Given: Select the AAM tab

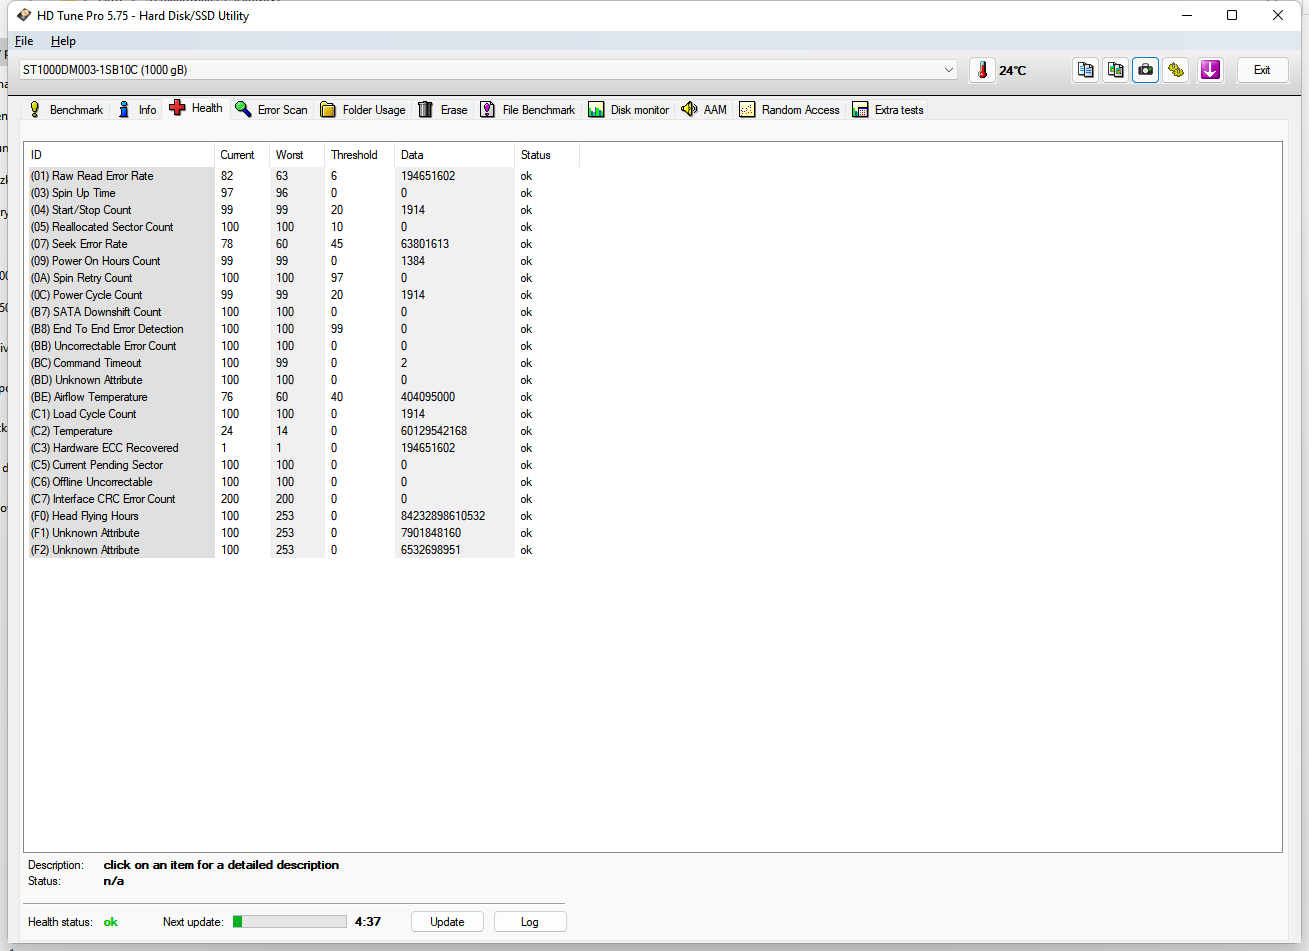Looking at the screenshot, I should [704, 110].
